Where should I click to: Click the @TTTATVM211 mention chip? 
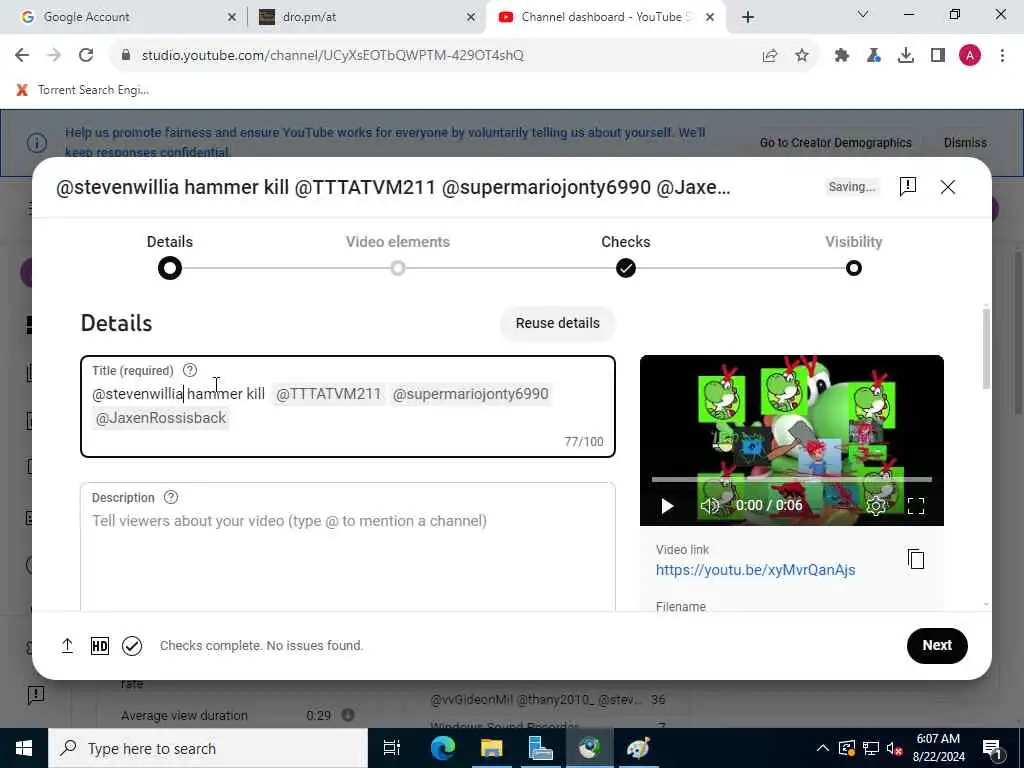point(328,394)
